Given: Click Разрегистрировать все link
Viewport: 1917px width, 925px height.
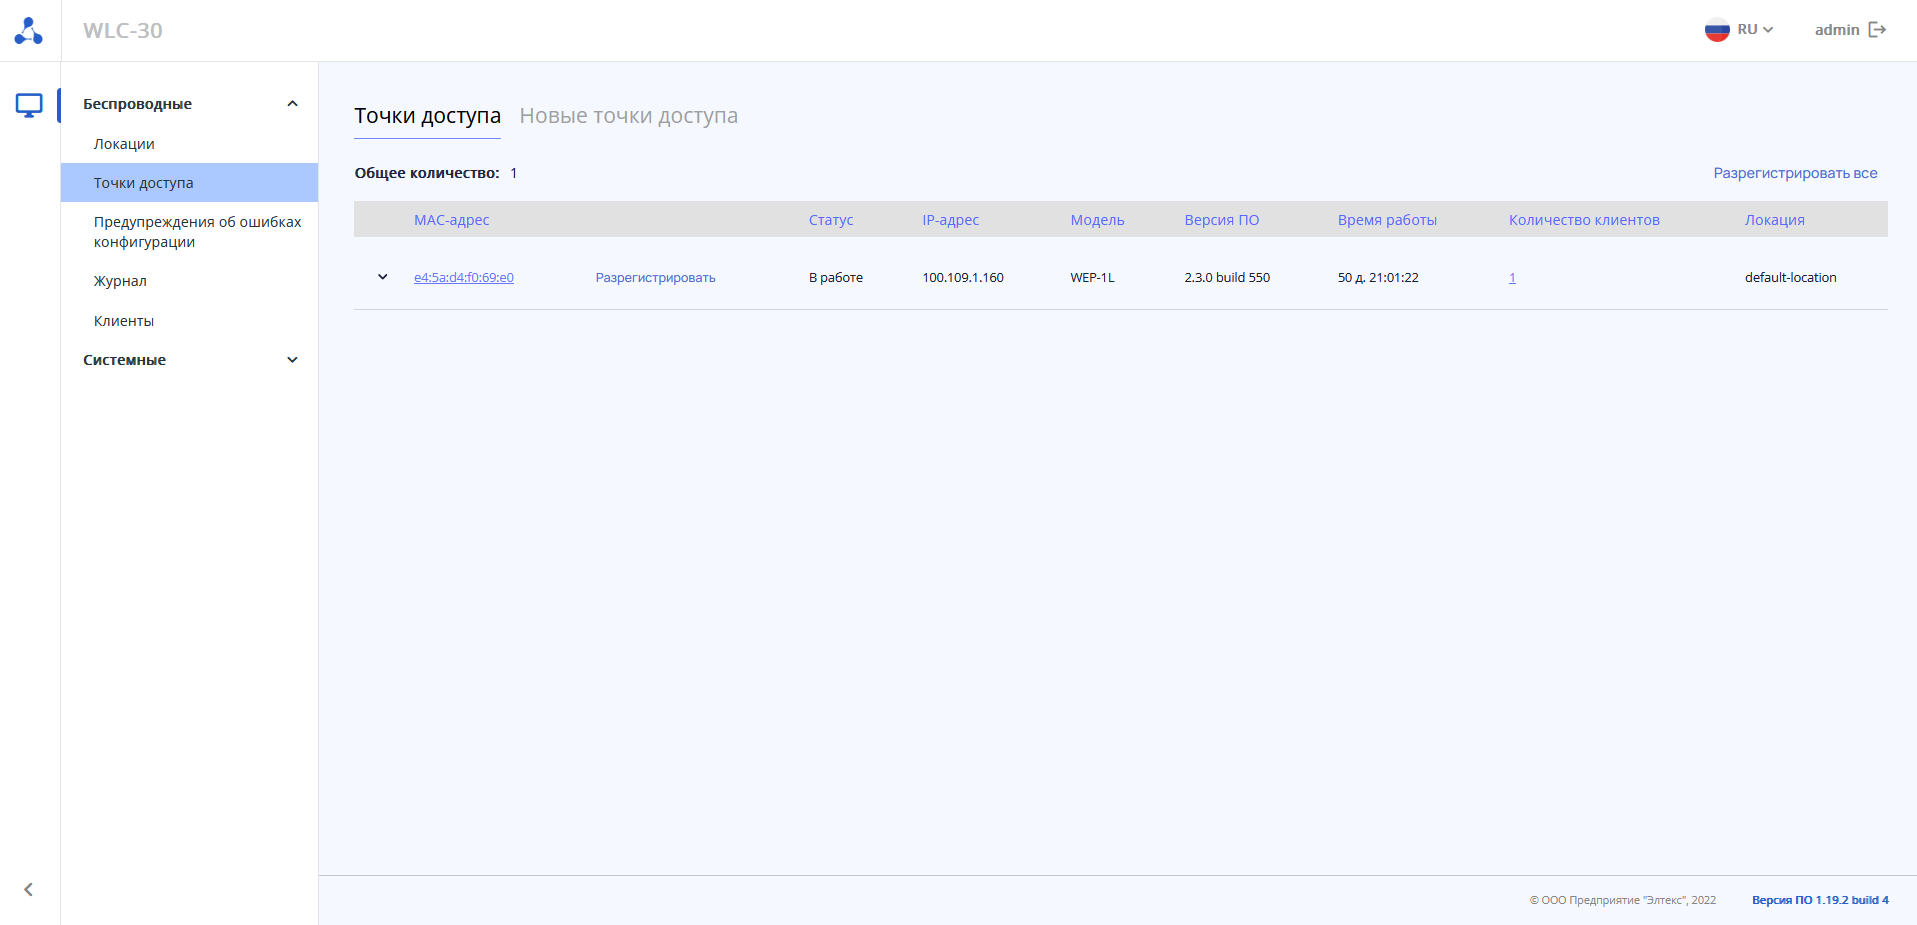Looking at the screenshot, I should pyautogui.click(x=1795, y=173).
